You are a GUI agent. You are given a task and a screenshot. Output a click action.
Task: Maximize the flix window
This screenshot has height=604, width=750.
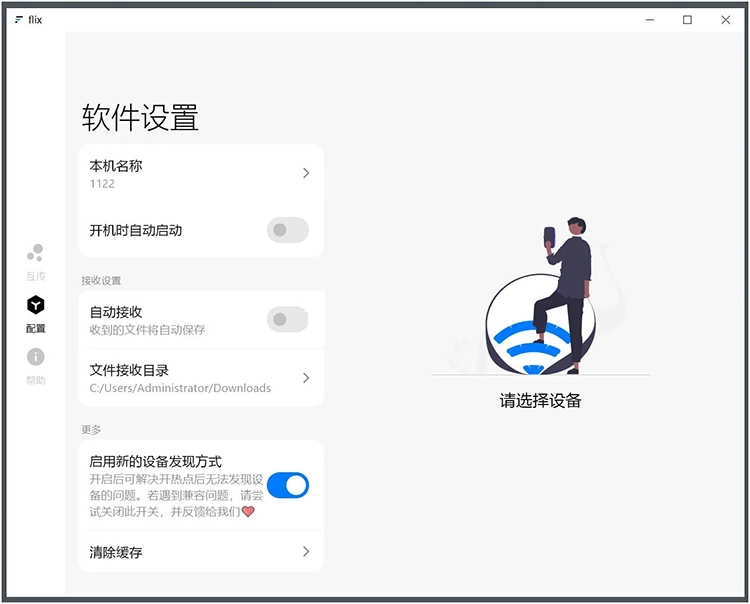tap(687, 20)
